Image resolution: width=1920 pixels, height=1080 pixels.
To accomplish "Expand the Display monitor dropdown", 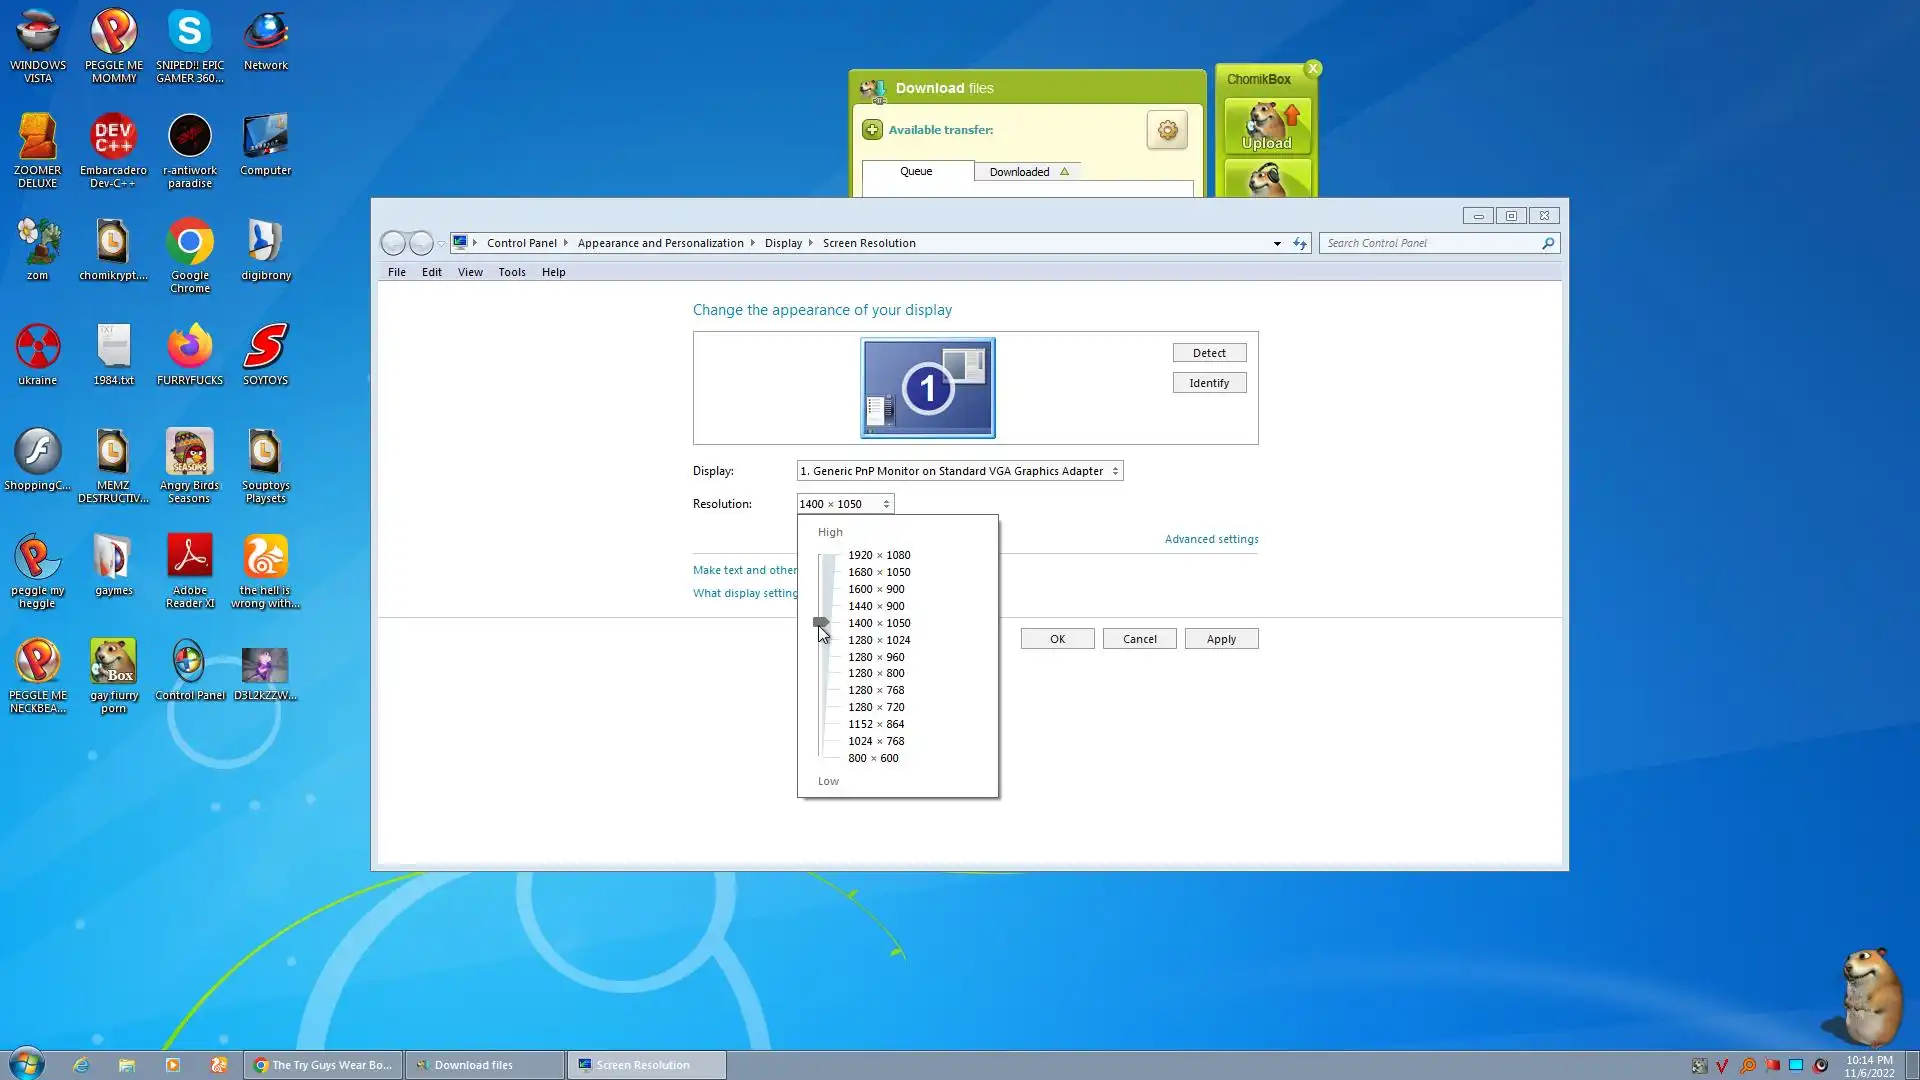I will 959,471.
